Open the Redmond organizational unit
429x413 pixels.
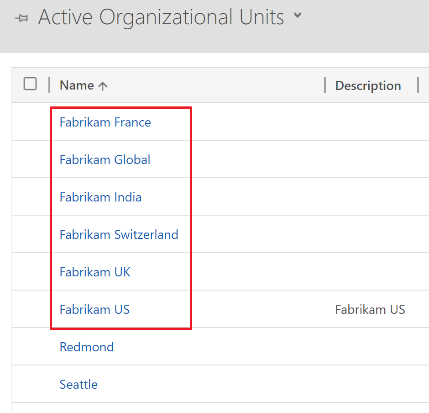click(x=87, y=347)
